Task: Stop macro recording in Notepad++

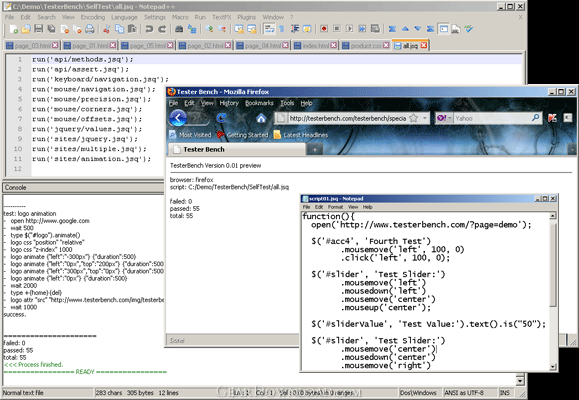Action: click(x=337, y=29)
